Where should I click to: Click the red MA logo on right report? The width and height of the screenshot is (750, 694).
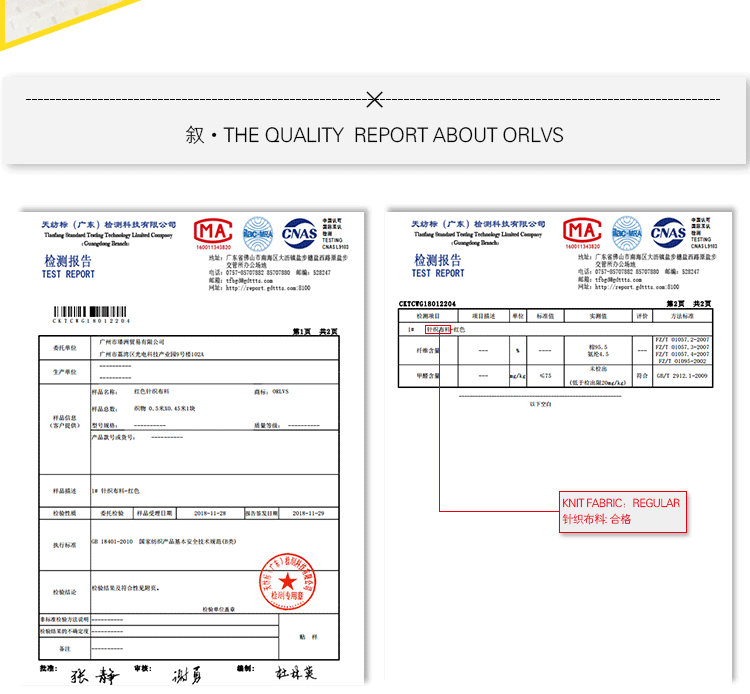(x=582, y=231)
